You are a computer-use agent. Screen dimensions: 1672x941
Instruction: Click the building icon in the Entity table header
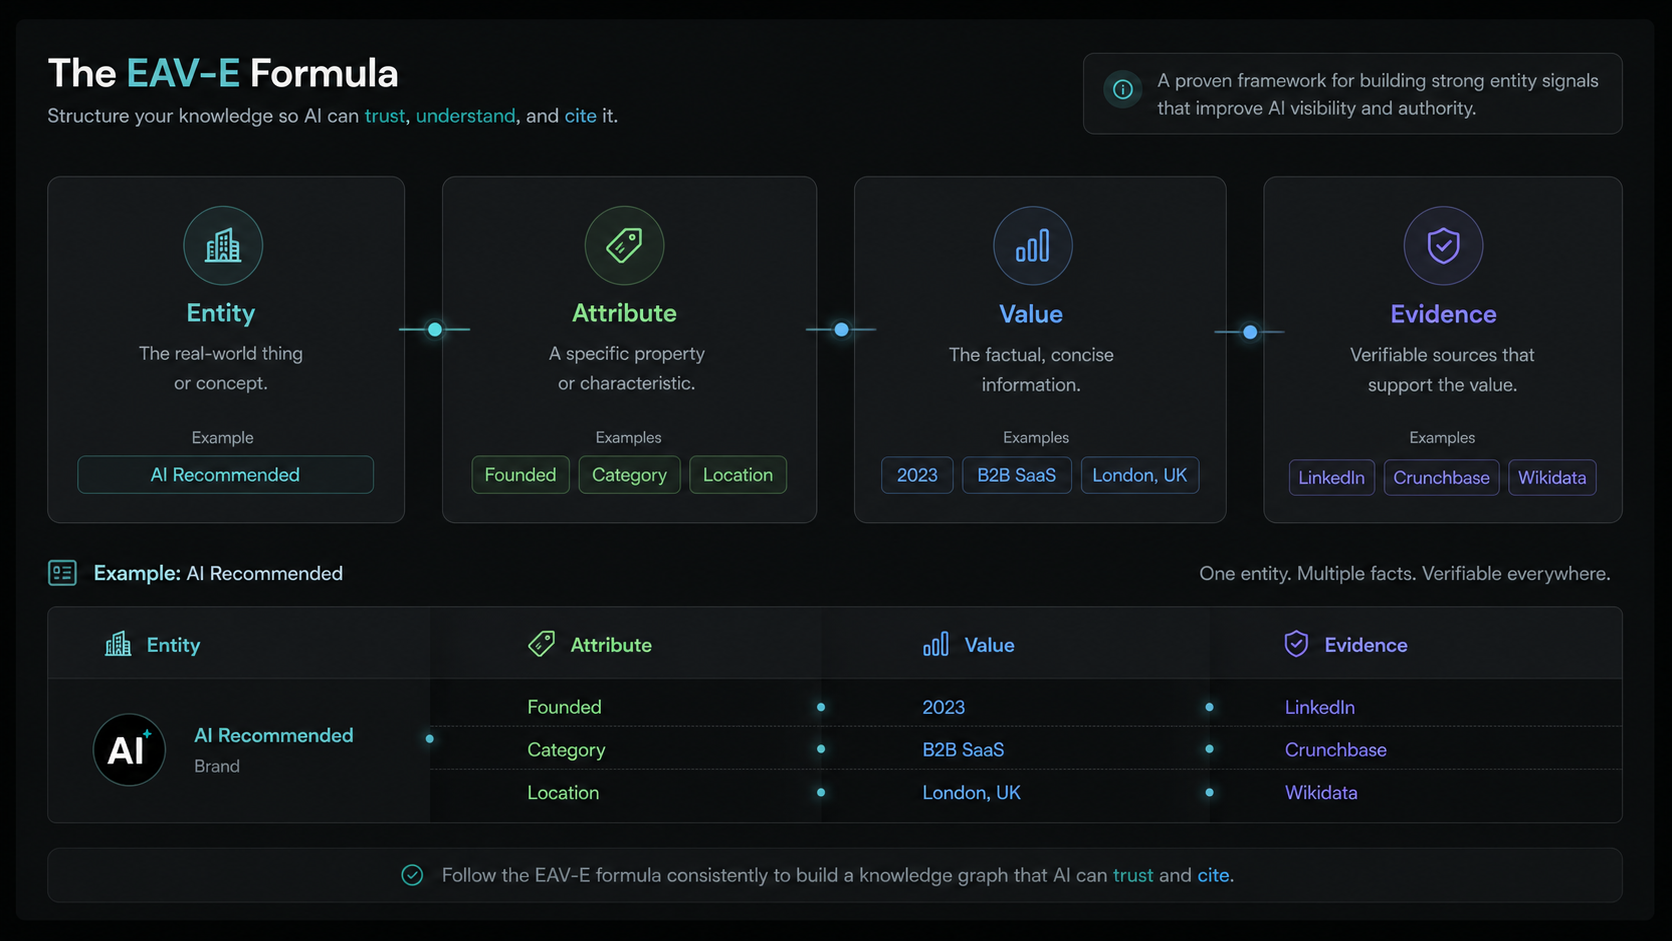click(x=118, y=644)
